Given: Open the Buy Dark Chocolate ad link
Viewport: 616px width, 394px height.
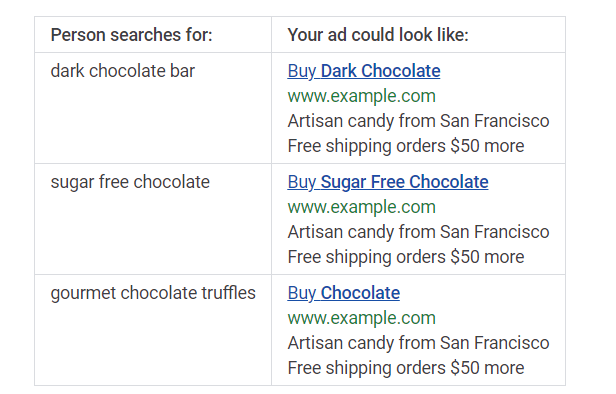Looking at the screenshot, I should coord(364,71).
